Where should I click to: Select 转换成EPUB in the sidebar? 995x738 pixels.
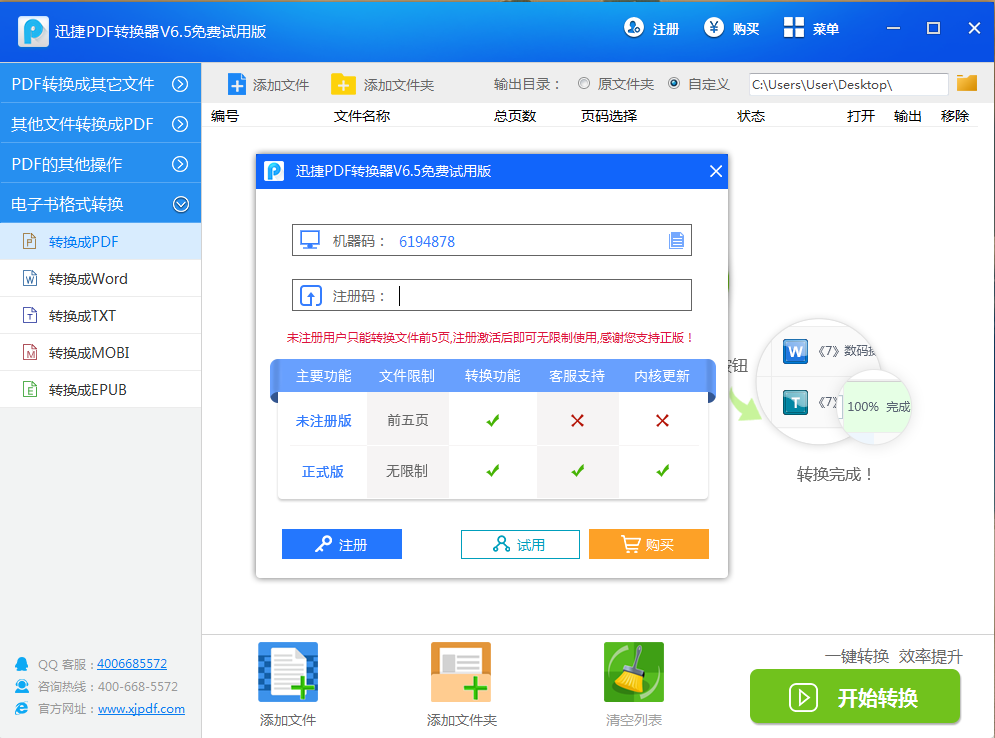(x=100, y=389)
